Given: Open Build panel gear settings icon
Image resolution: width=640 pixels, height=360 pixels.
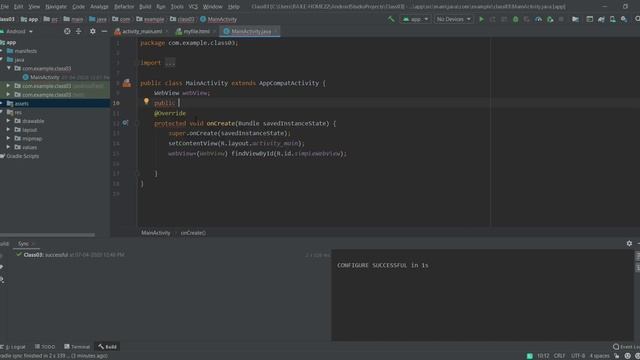Looking at the screenshot, I should (x=629, y=243).
